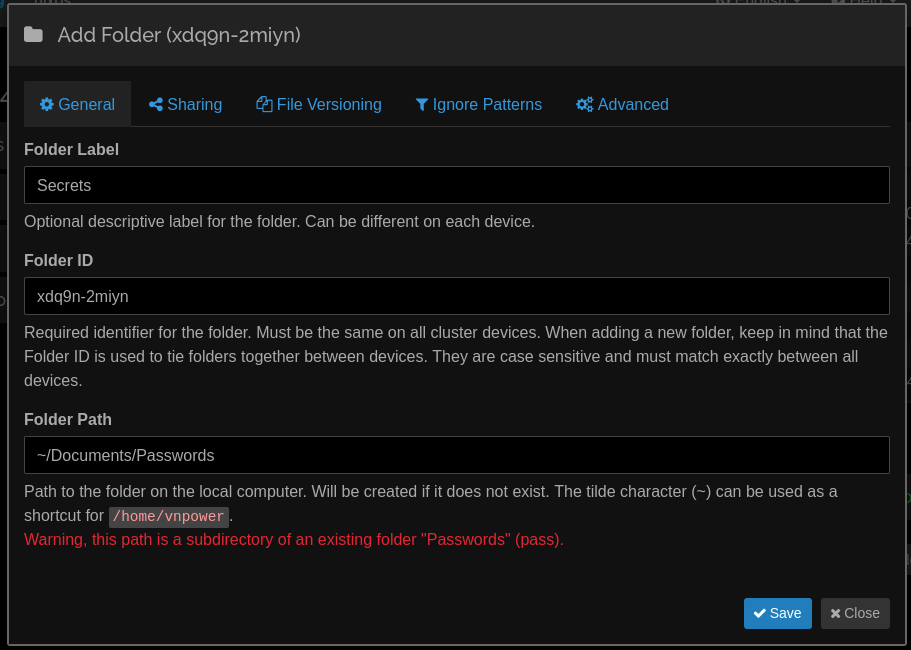Close the Add Folder dialog
Image resolution: width=911 pixels, height=650 pixels.
[x=855, y=613]
